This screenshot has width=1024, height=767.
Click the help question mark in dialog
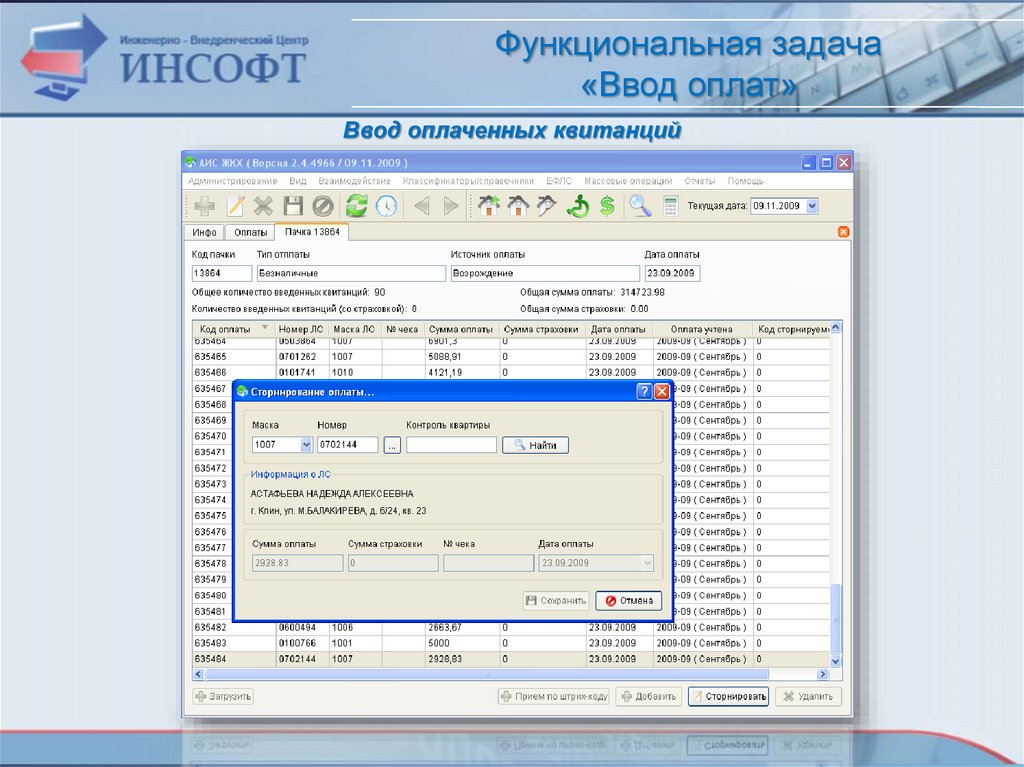pos(644,391)
